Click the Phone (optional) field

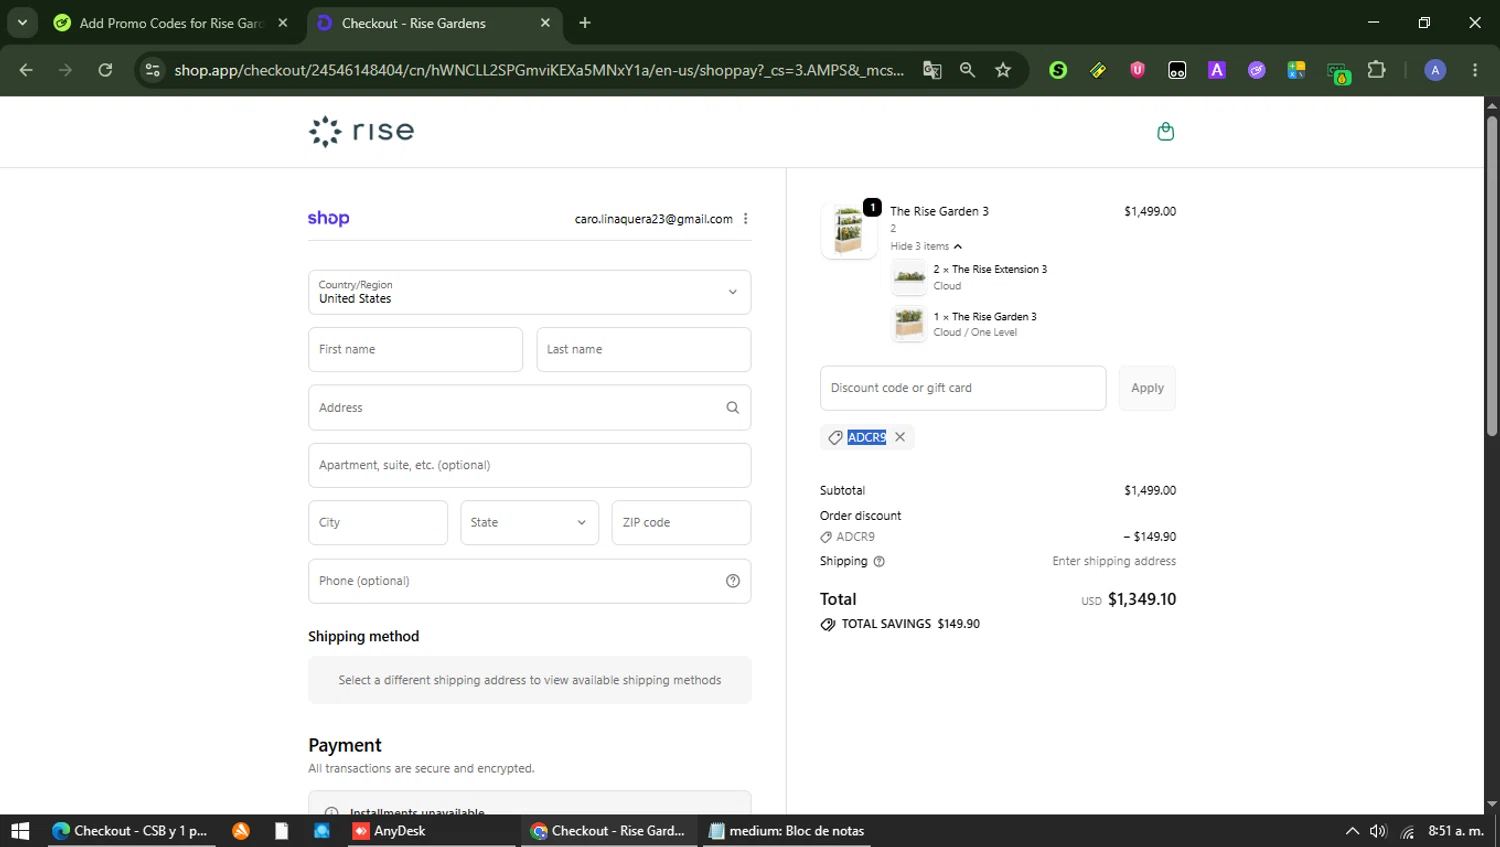tap(529, 581)
